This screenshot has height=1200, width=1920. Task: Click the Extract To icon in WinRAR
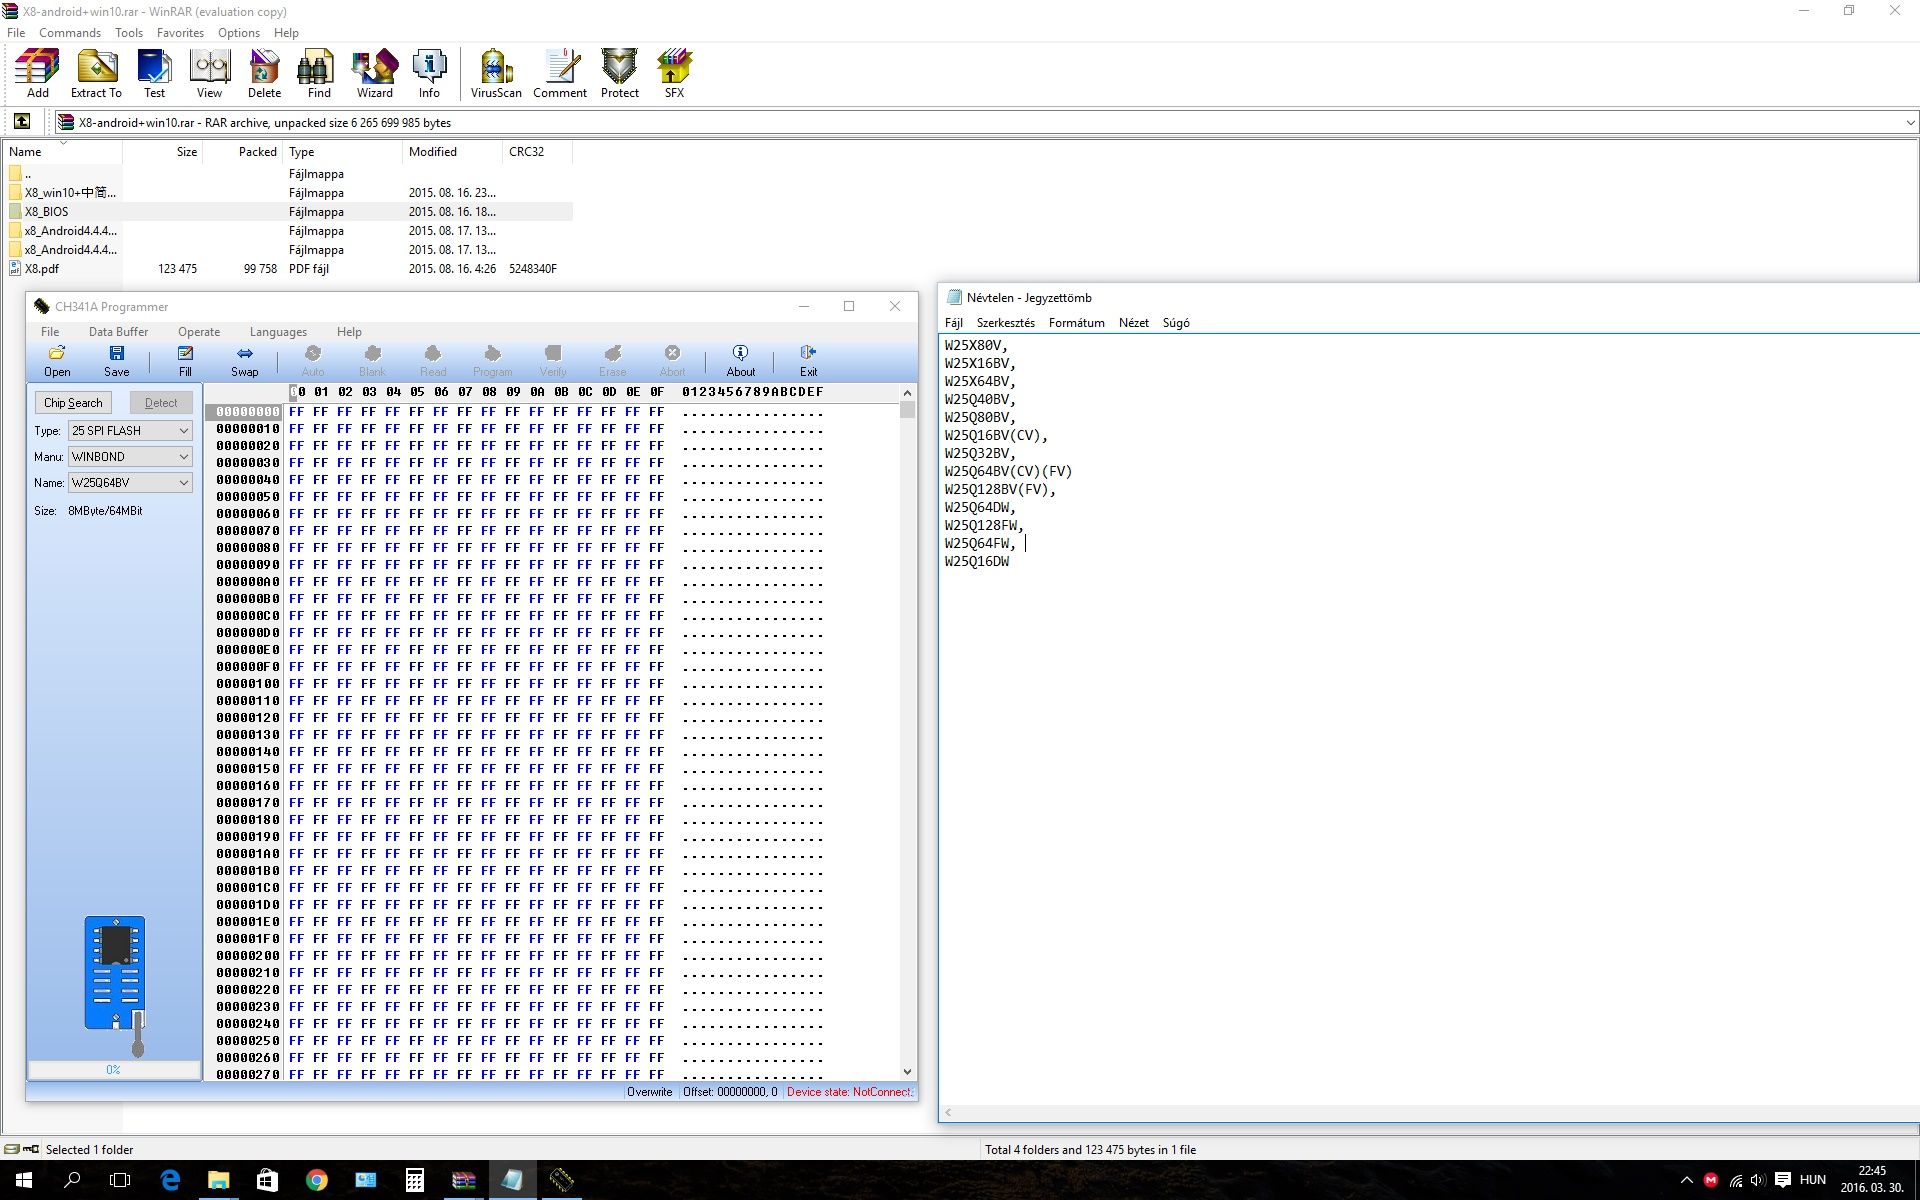point(96,74)
